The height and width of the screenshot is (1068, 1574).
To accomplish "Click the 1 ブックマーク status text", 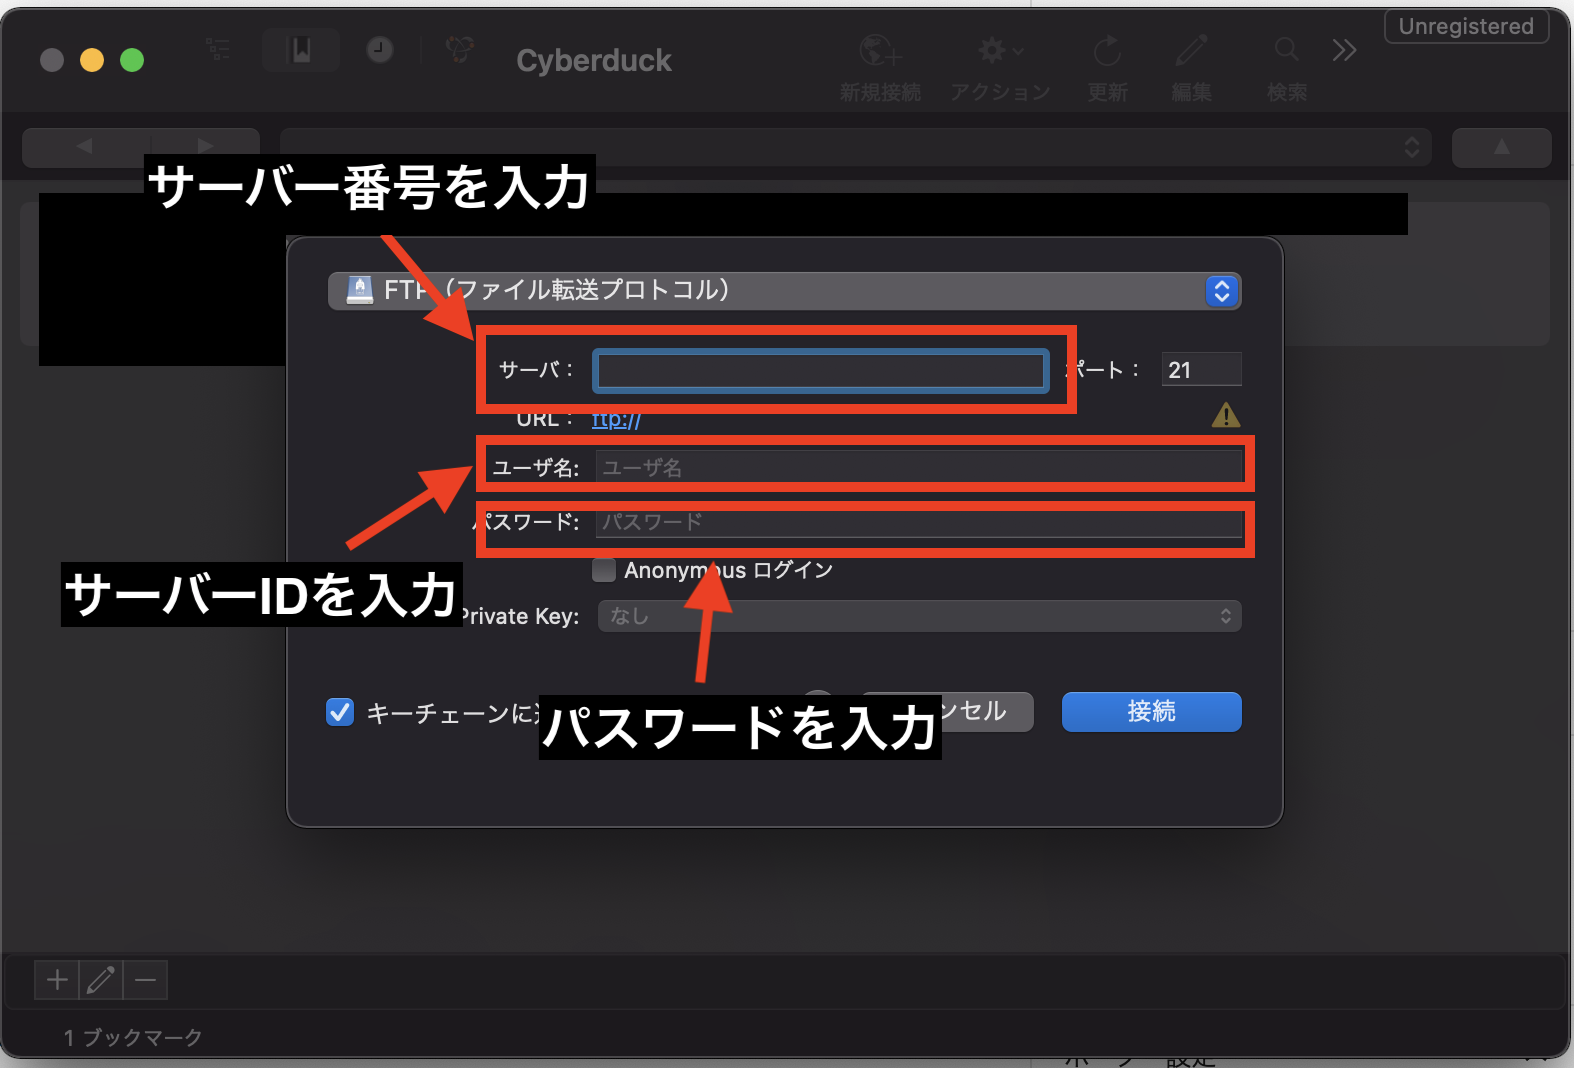I will pyautogui.click(x=133, y=1038).
